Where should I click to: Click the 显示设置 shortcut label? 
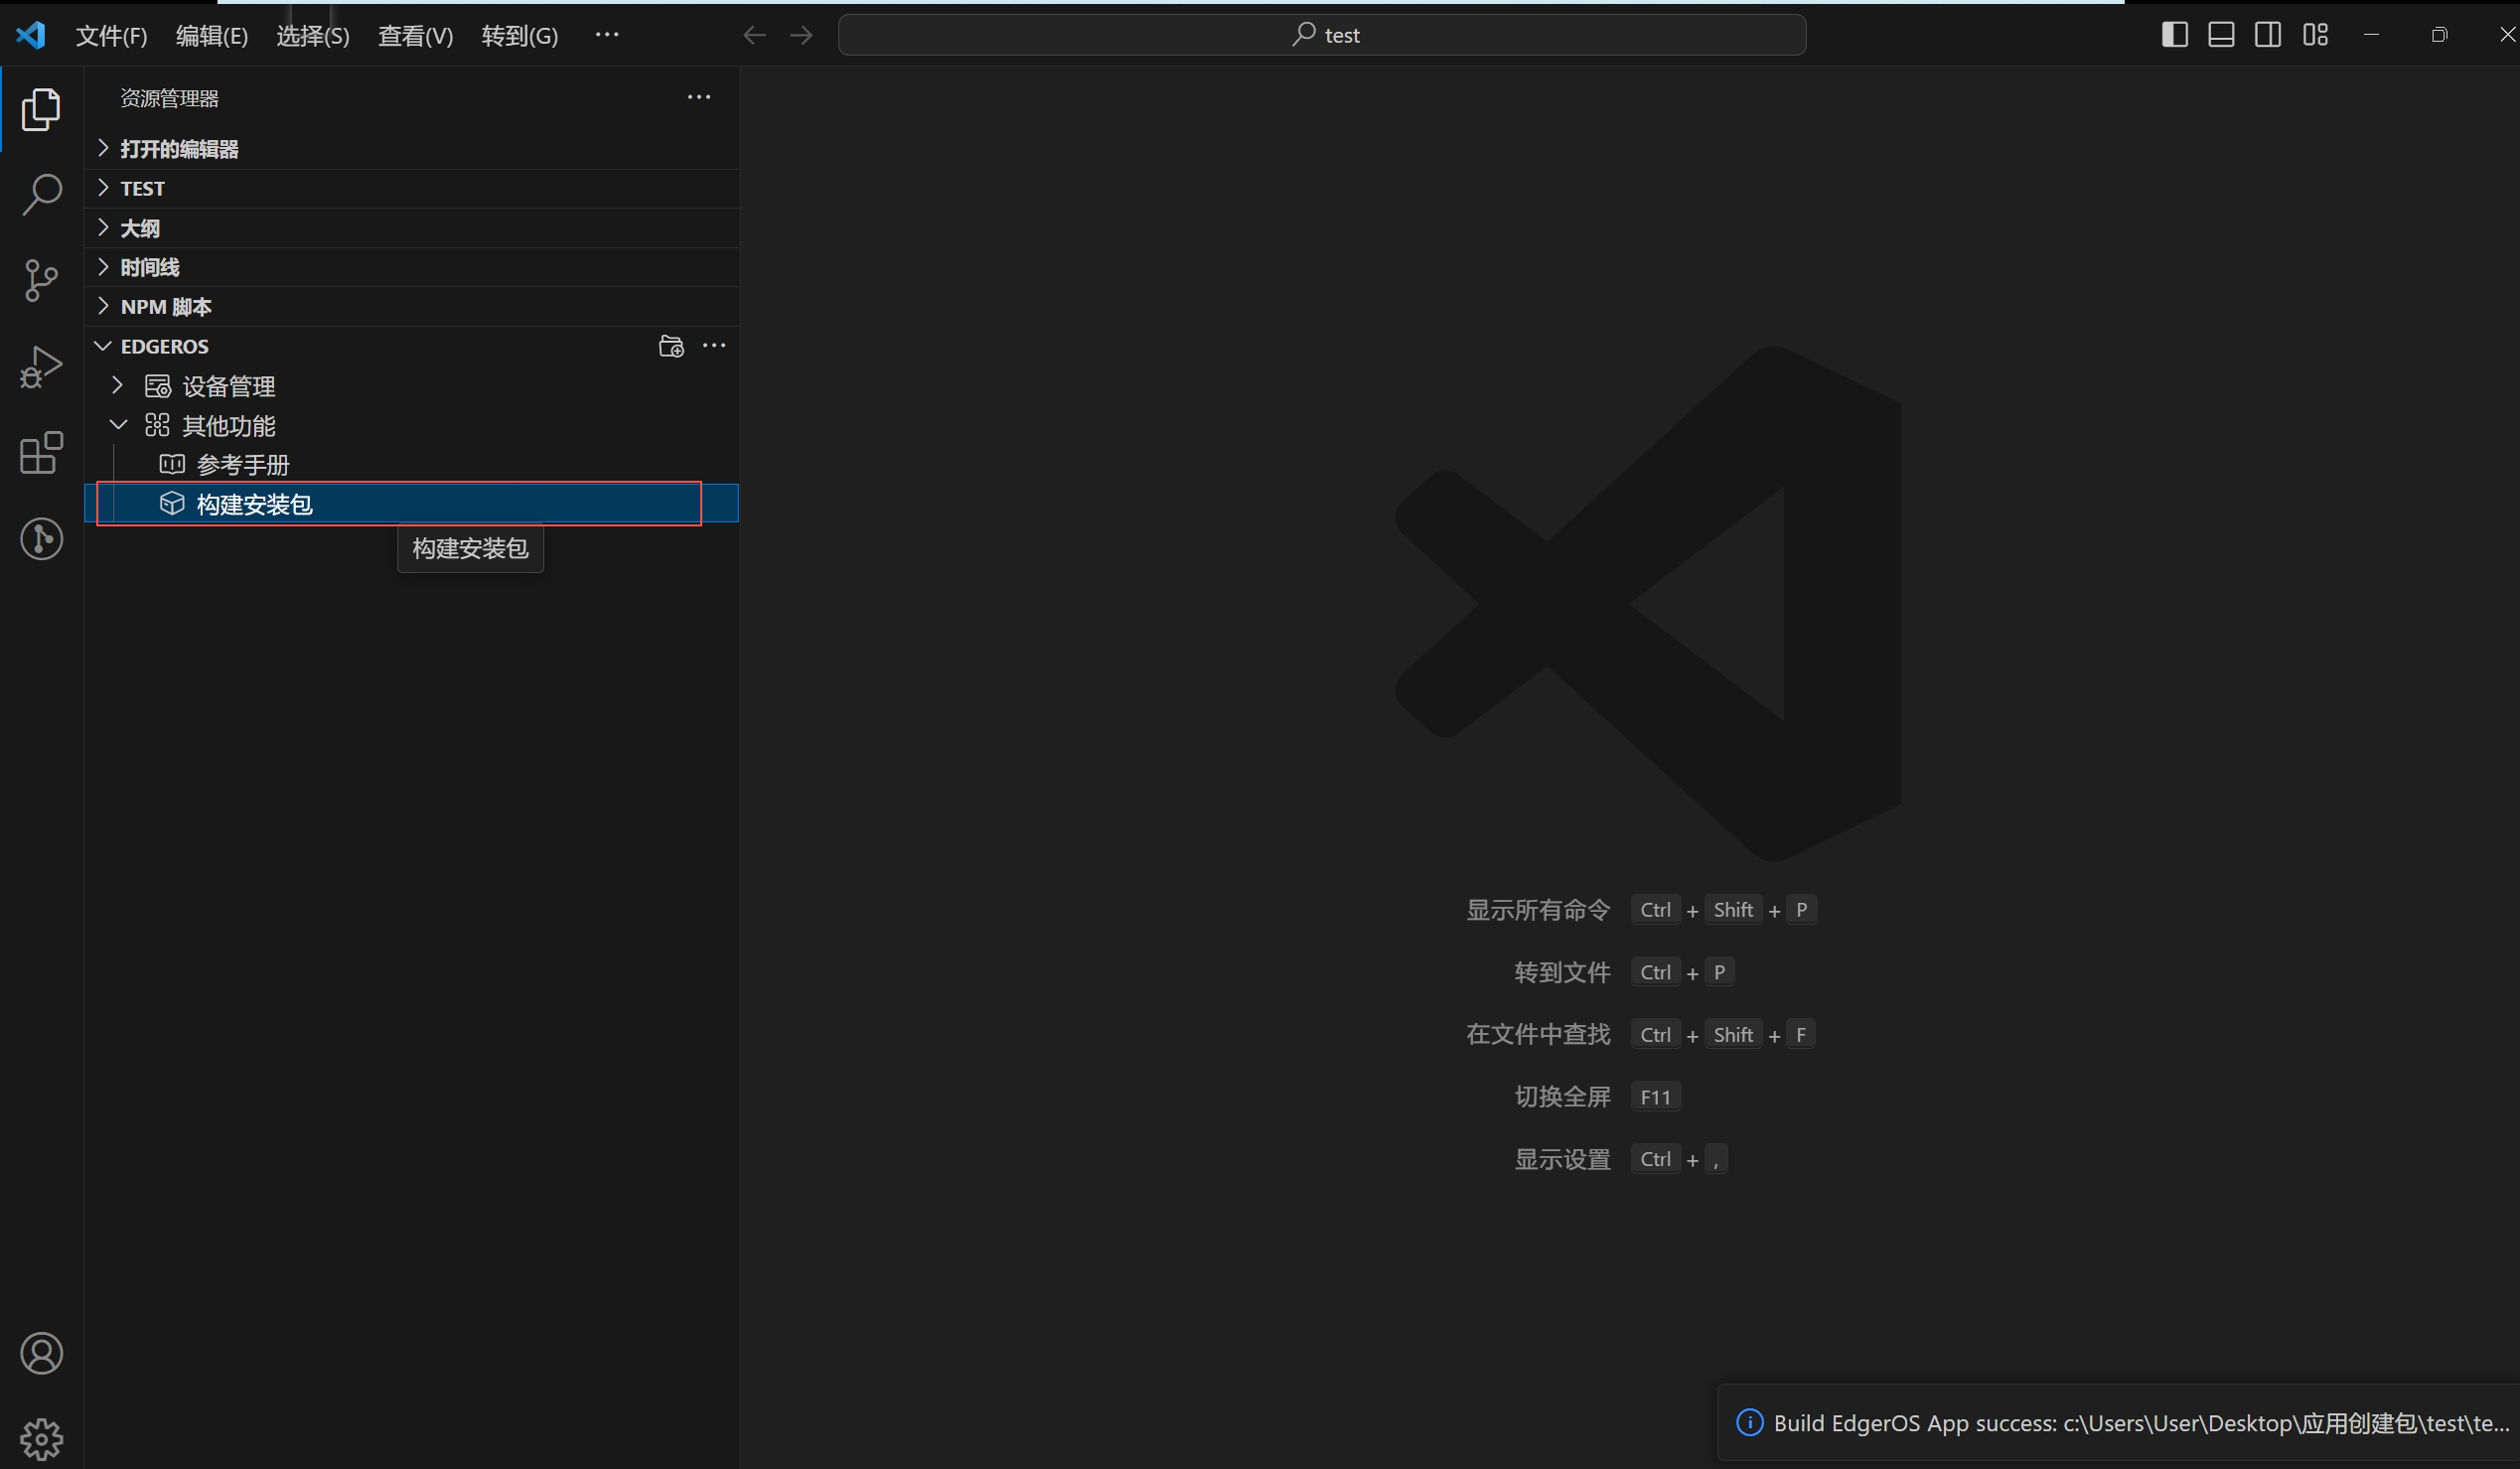(x=1562, y=1159)
